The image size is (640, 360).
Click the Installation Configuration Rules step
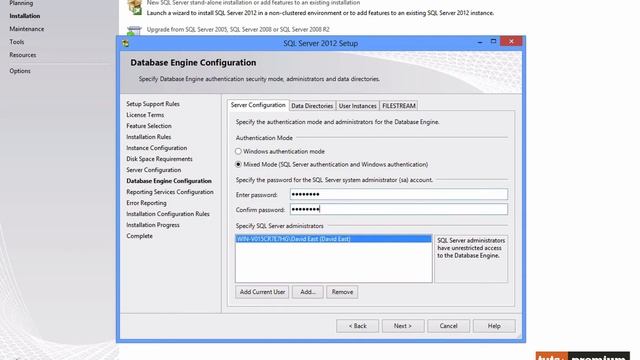point(168,214)
